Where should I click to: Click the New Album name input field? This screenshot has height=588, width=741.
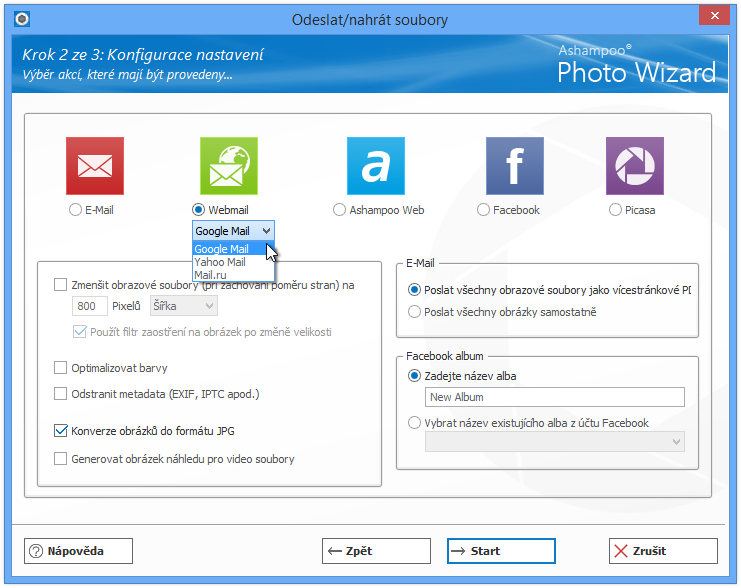[x=555, y=397]
